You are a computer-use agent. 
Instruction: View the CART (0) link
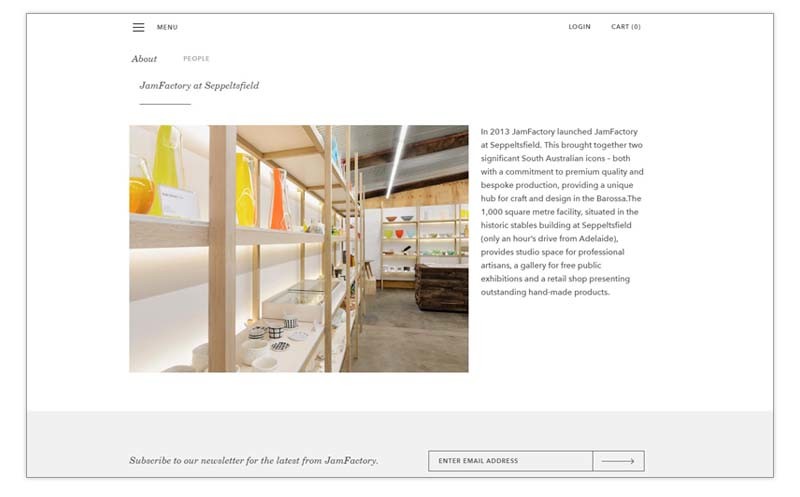click(626, 27)
